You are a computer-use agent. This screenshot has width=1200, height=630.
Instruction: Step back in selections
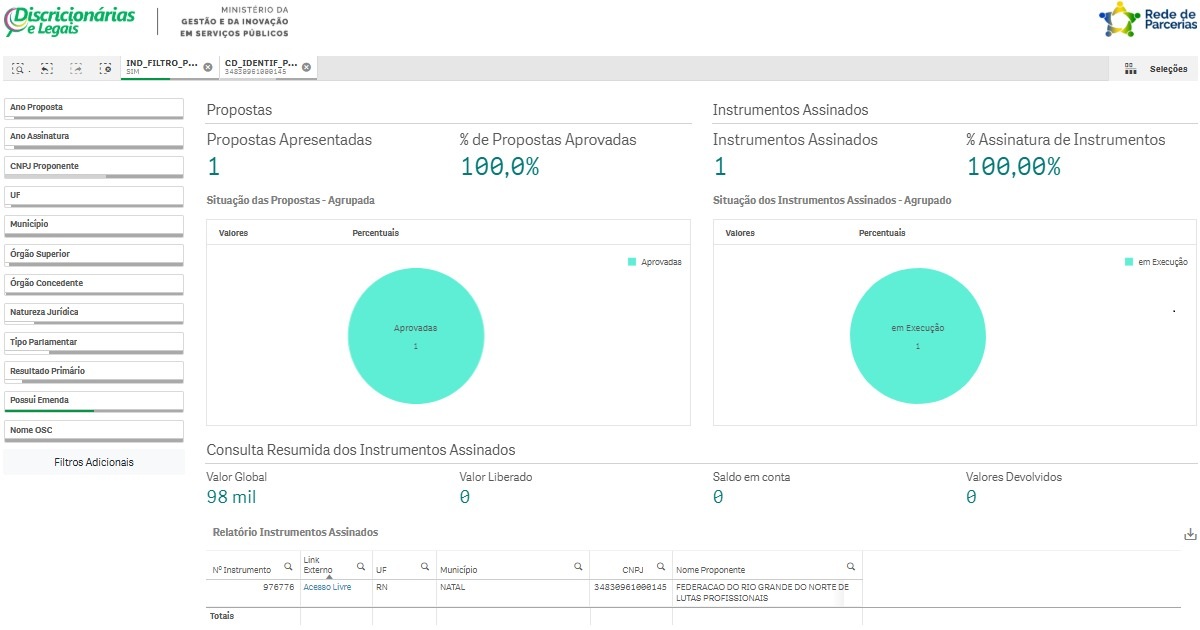[47, 69]
